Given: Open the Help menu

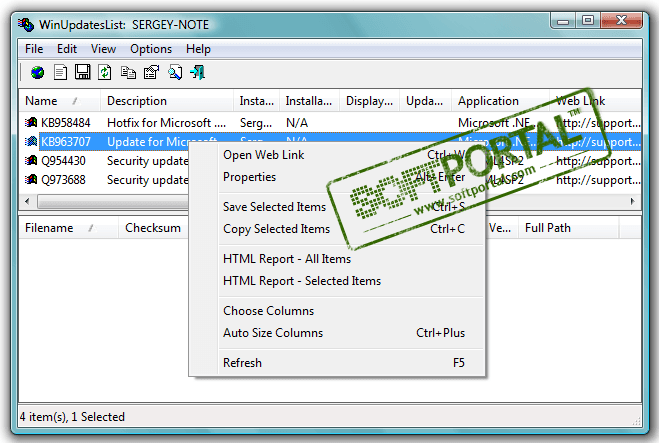Looking at the screenshot, I should 198,49.
